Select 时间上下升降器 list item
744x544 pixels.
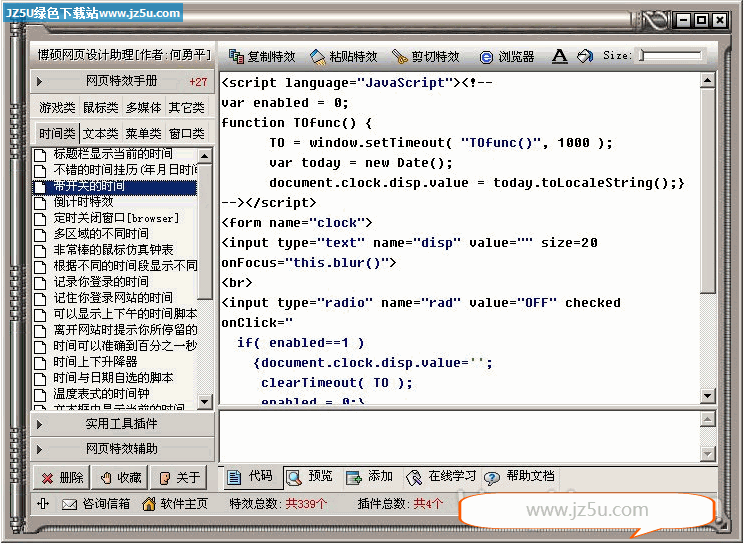(x=114, y=362)
